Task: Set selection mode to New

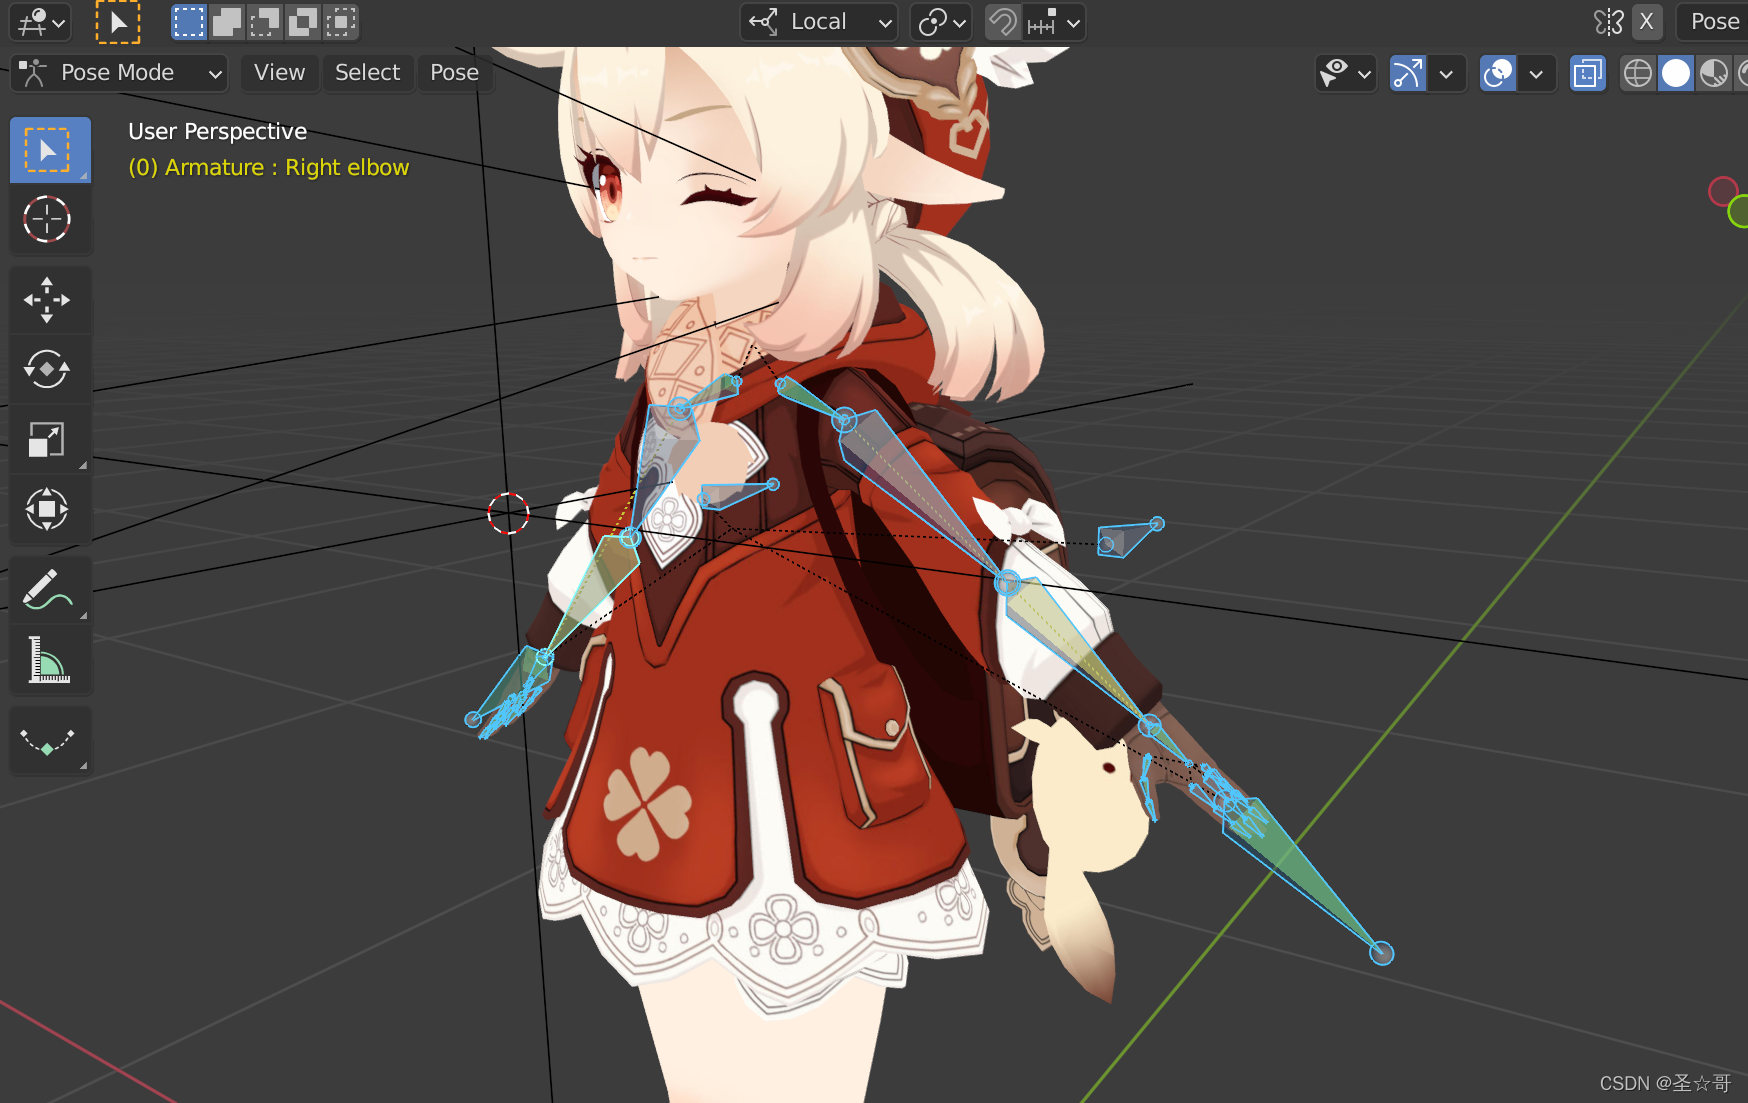Action: pos(189,22)
